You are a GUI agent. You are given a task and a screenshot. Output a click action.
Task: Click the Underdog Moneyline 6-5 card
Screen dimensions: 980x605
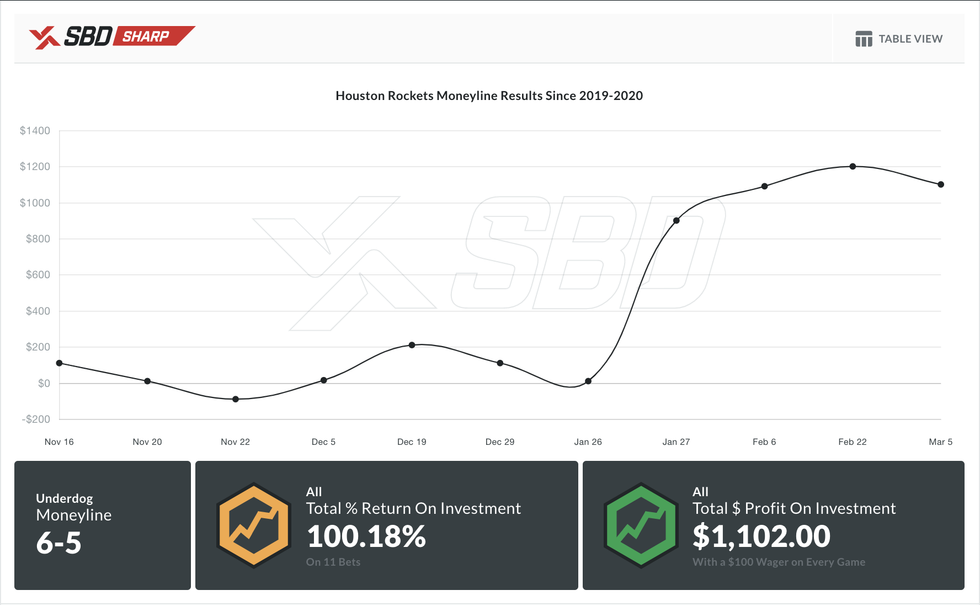click(x=102, y=525)
